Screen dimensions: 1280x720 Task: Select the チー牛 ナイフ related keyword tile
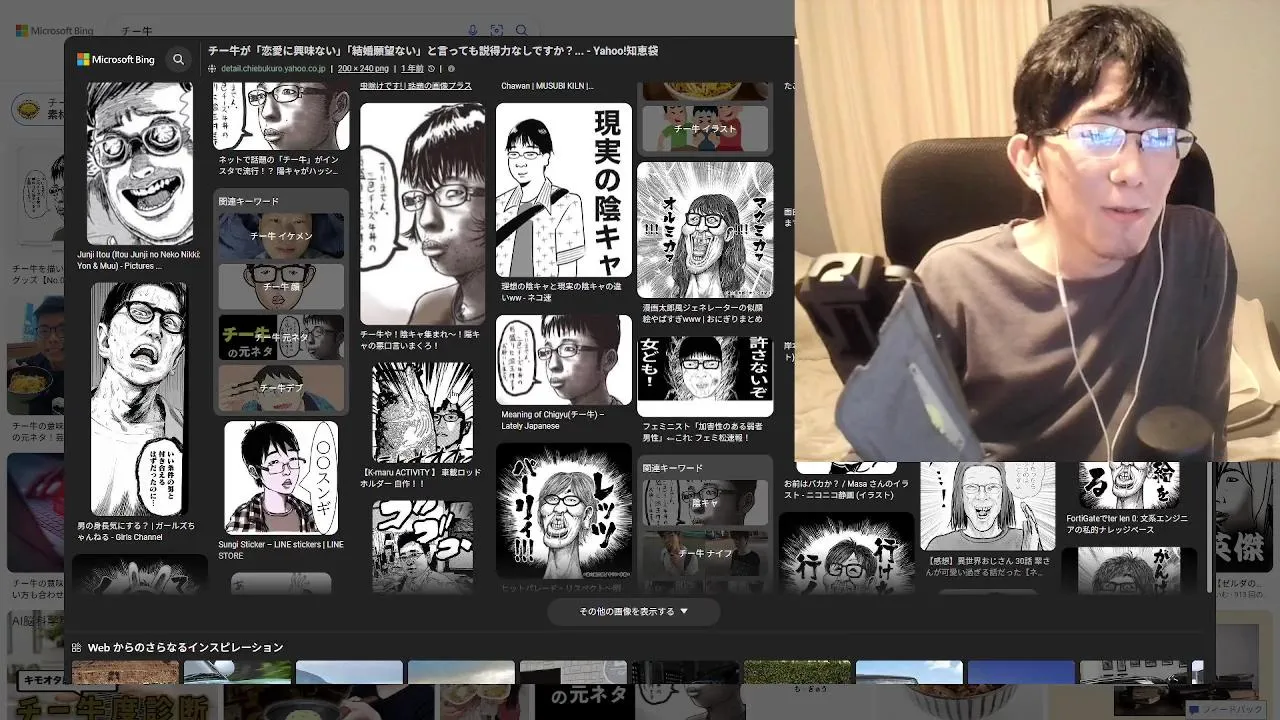point(705,553)
